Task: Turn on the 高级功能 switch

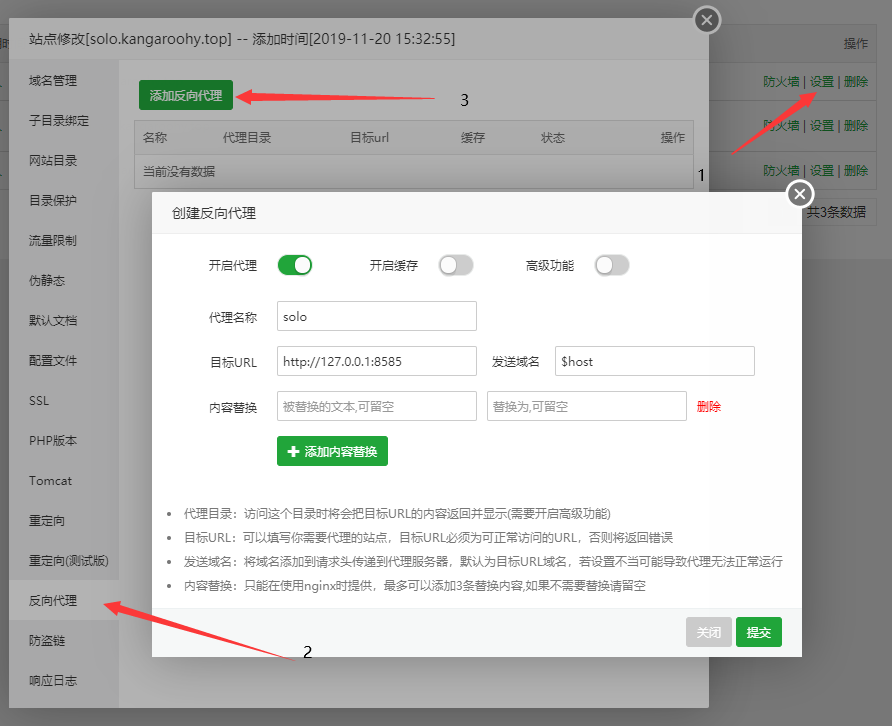Action: (x=612, y=265)
